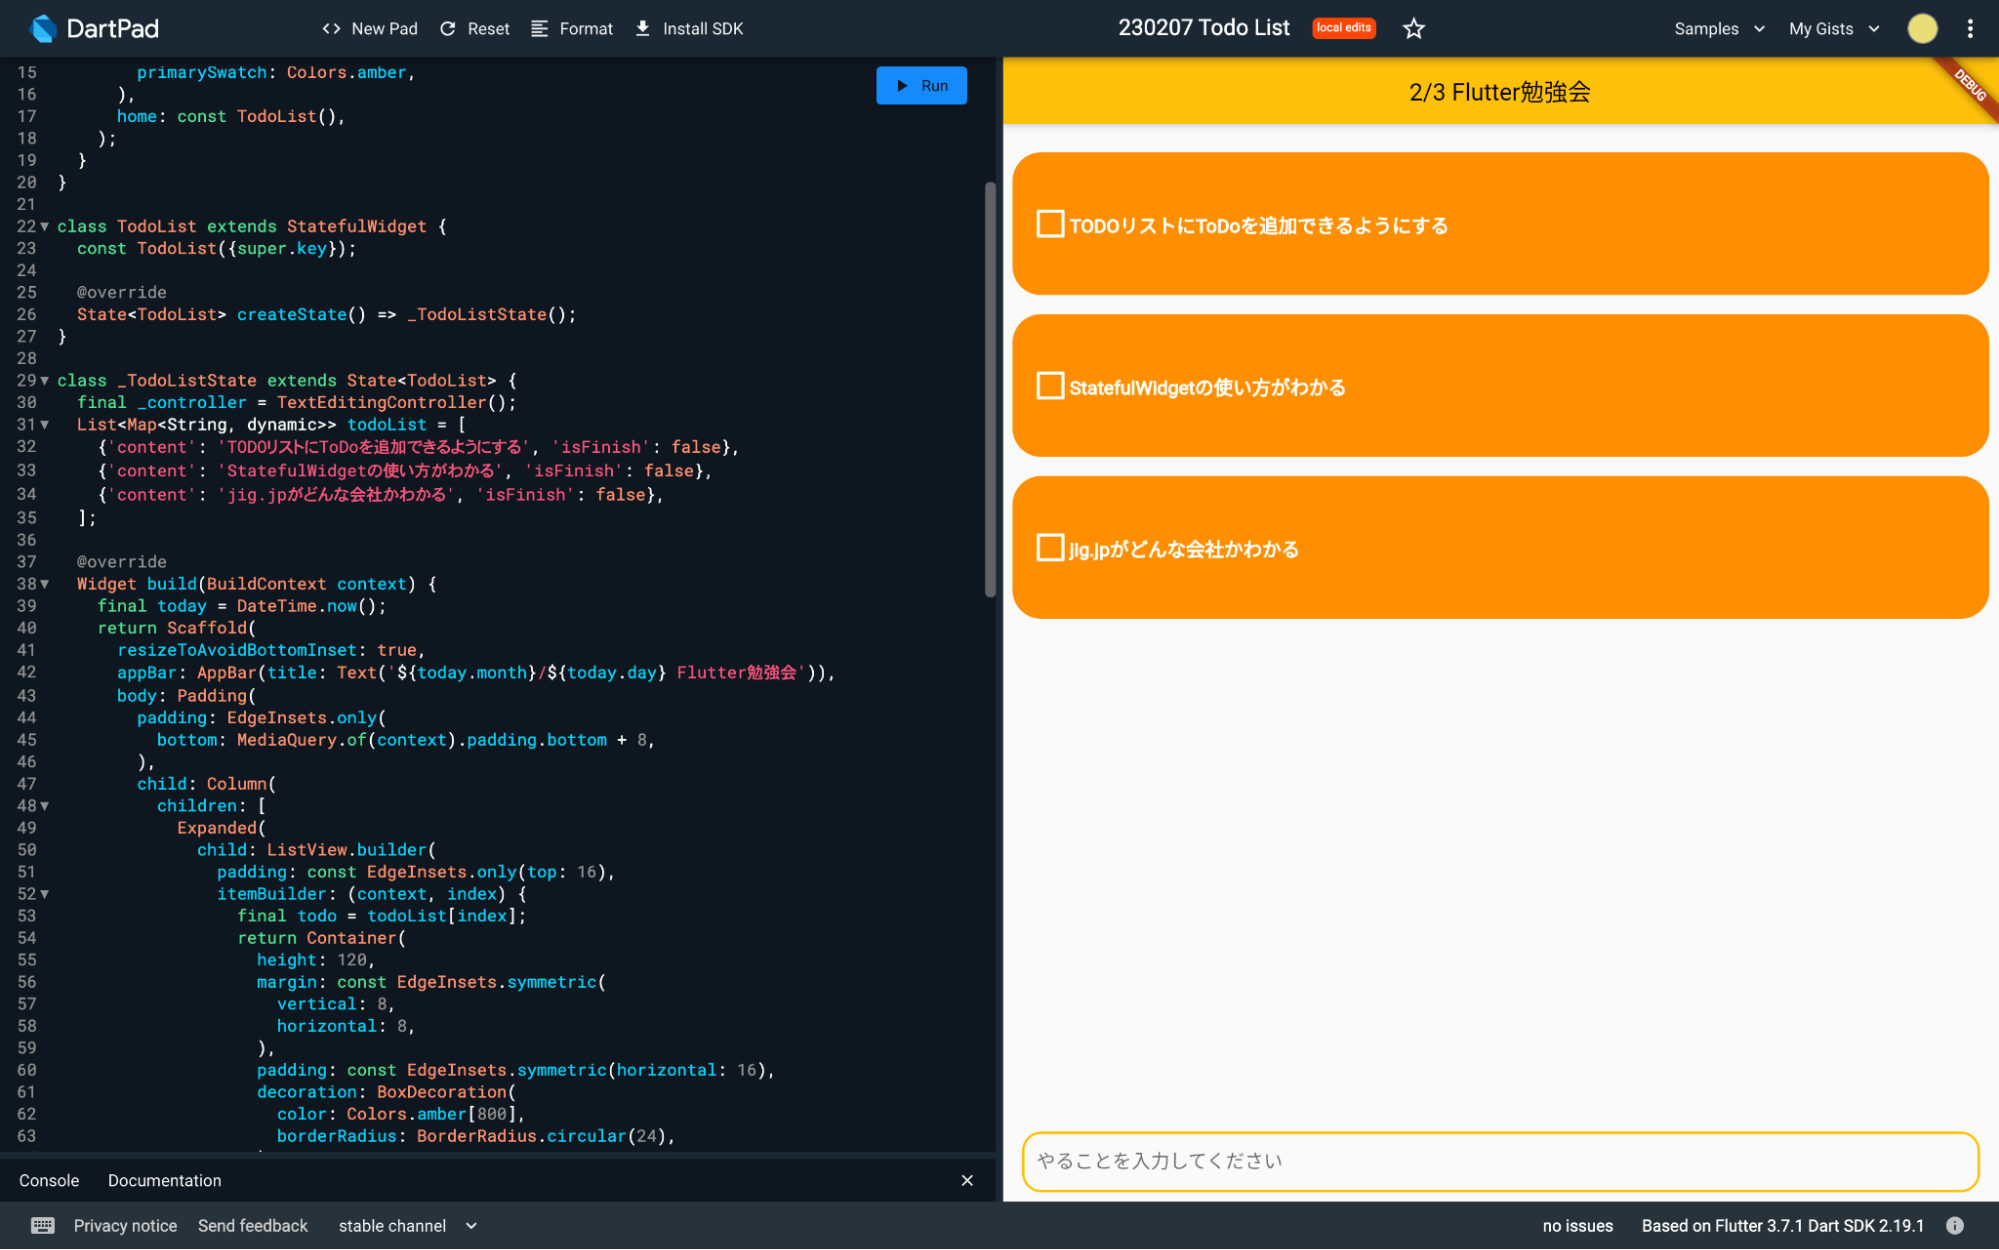Run the code with the Run button
Viewport: 1999px width, 1250px height.
coord(921,86)
